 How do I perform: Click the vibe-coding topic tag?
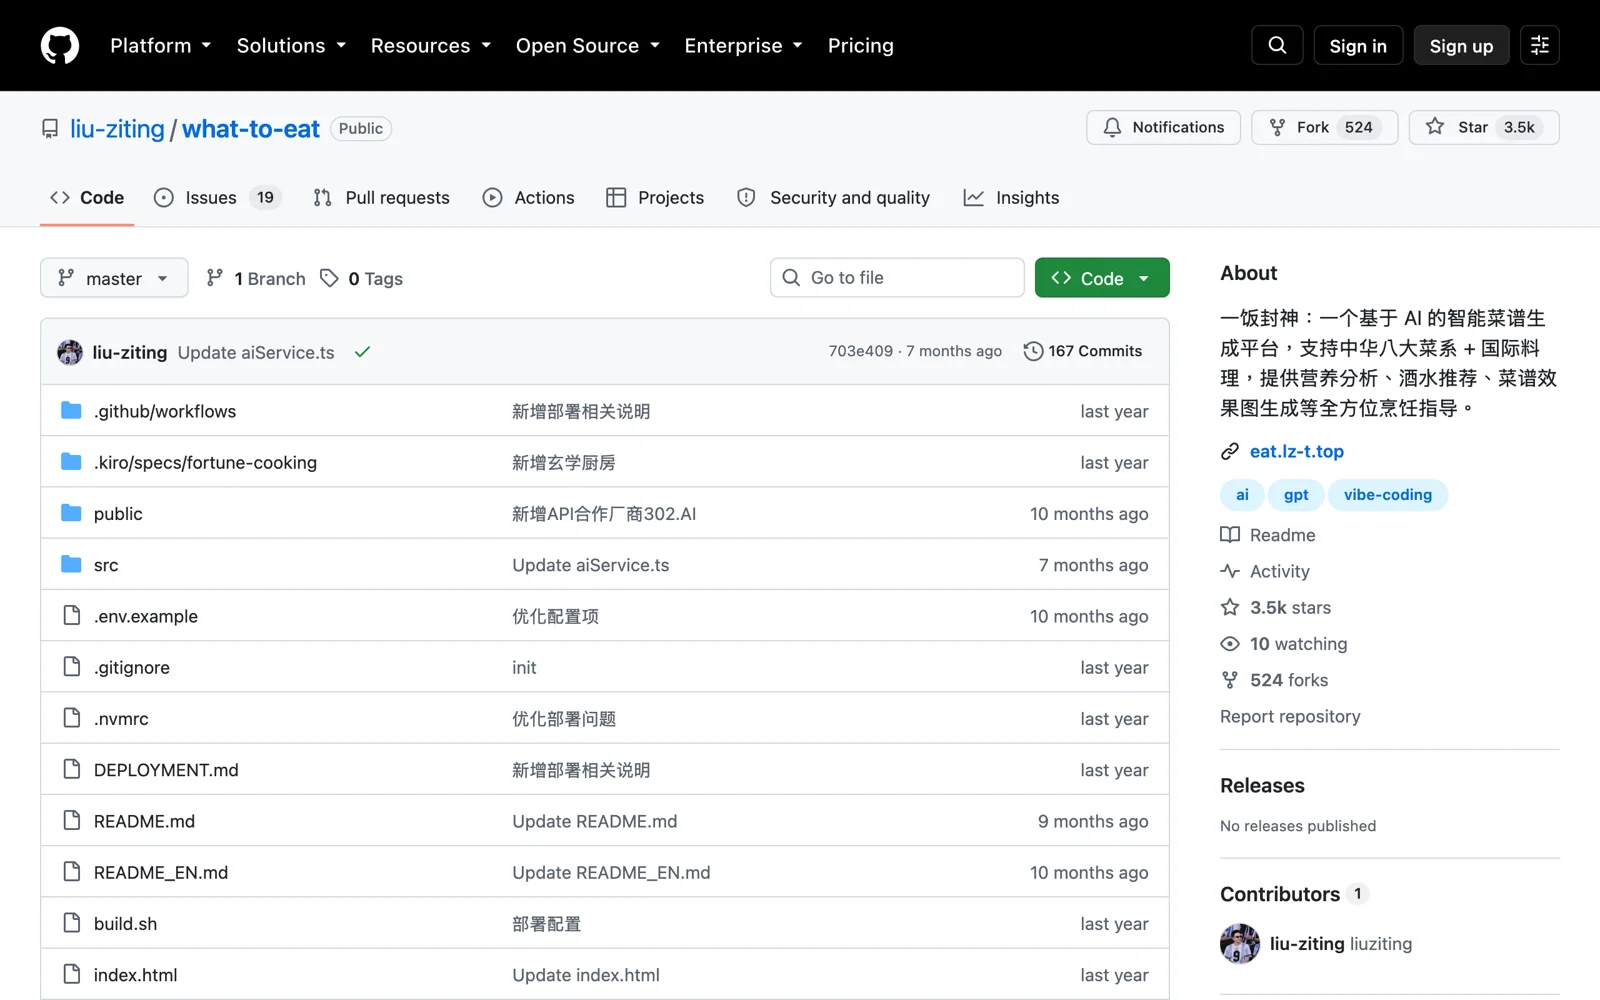(x=1388, y=495)
